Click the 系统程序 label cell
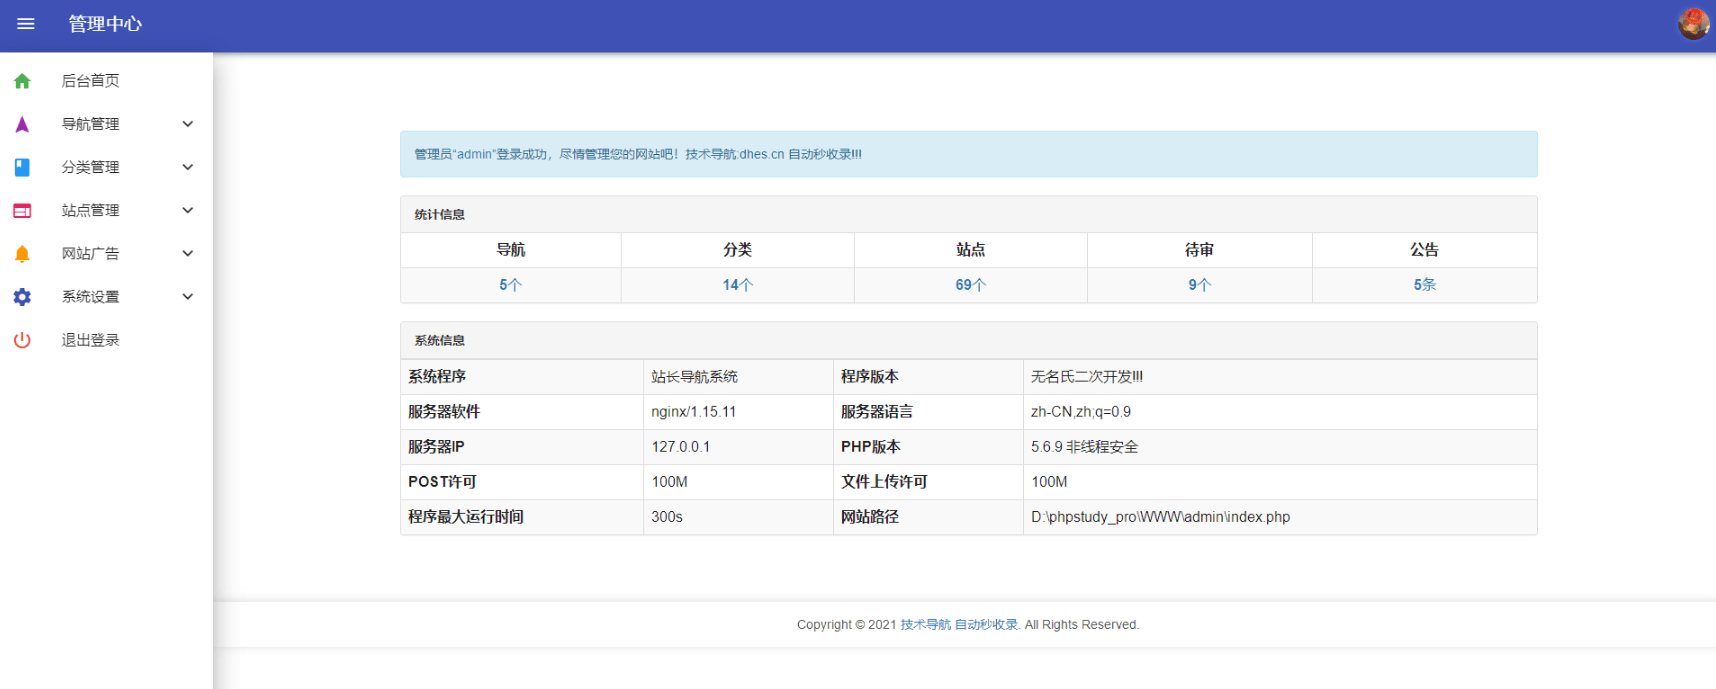1716x689 pixels. pos(522,377)
